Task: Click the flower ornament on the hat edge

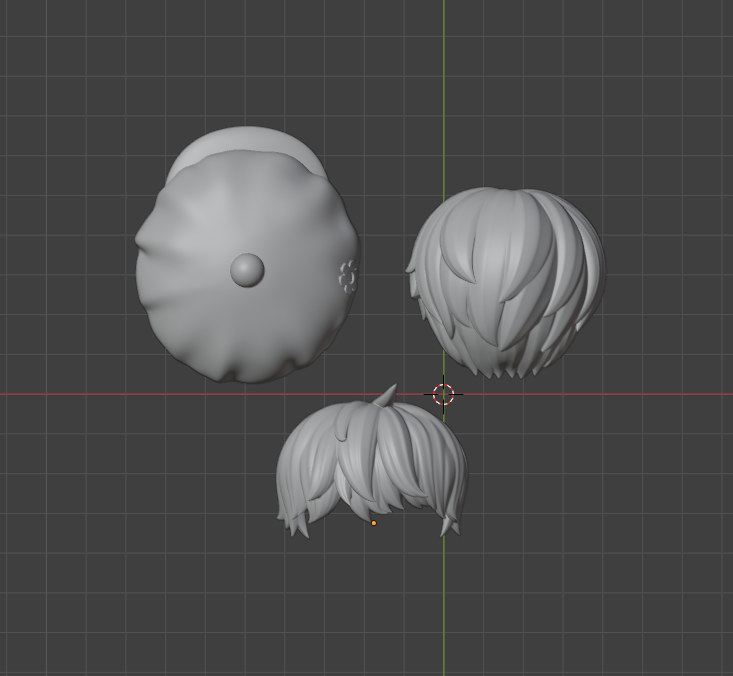Action: coord(348,275)
